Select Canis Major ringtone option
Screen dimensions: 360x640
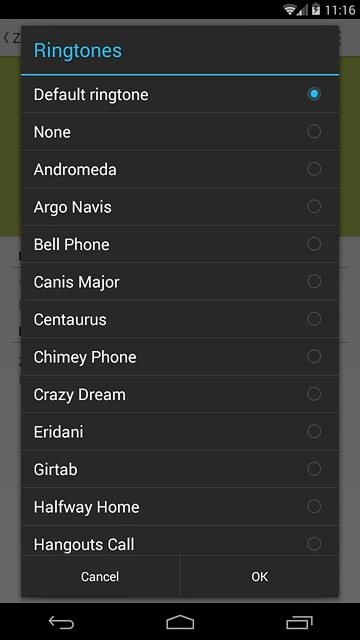click(x=180, y=282)
